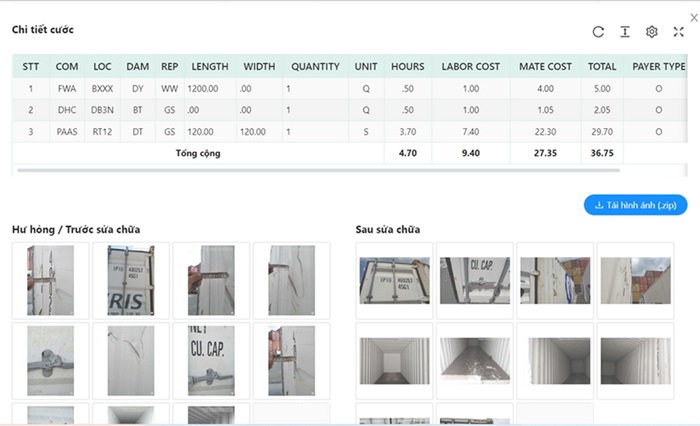Open first photo under Sau sửa chữa

394,281
